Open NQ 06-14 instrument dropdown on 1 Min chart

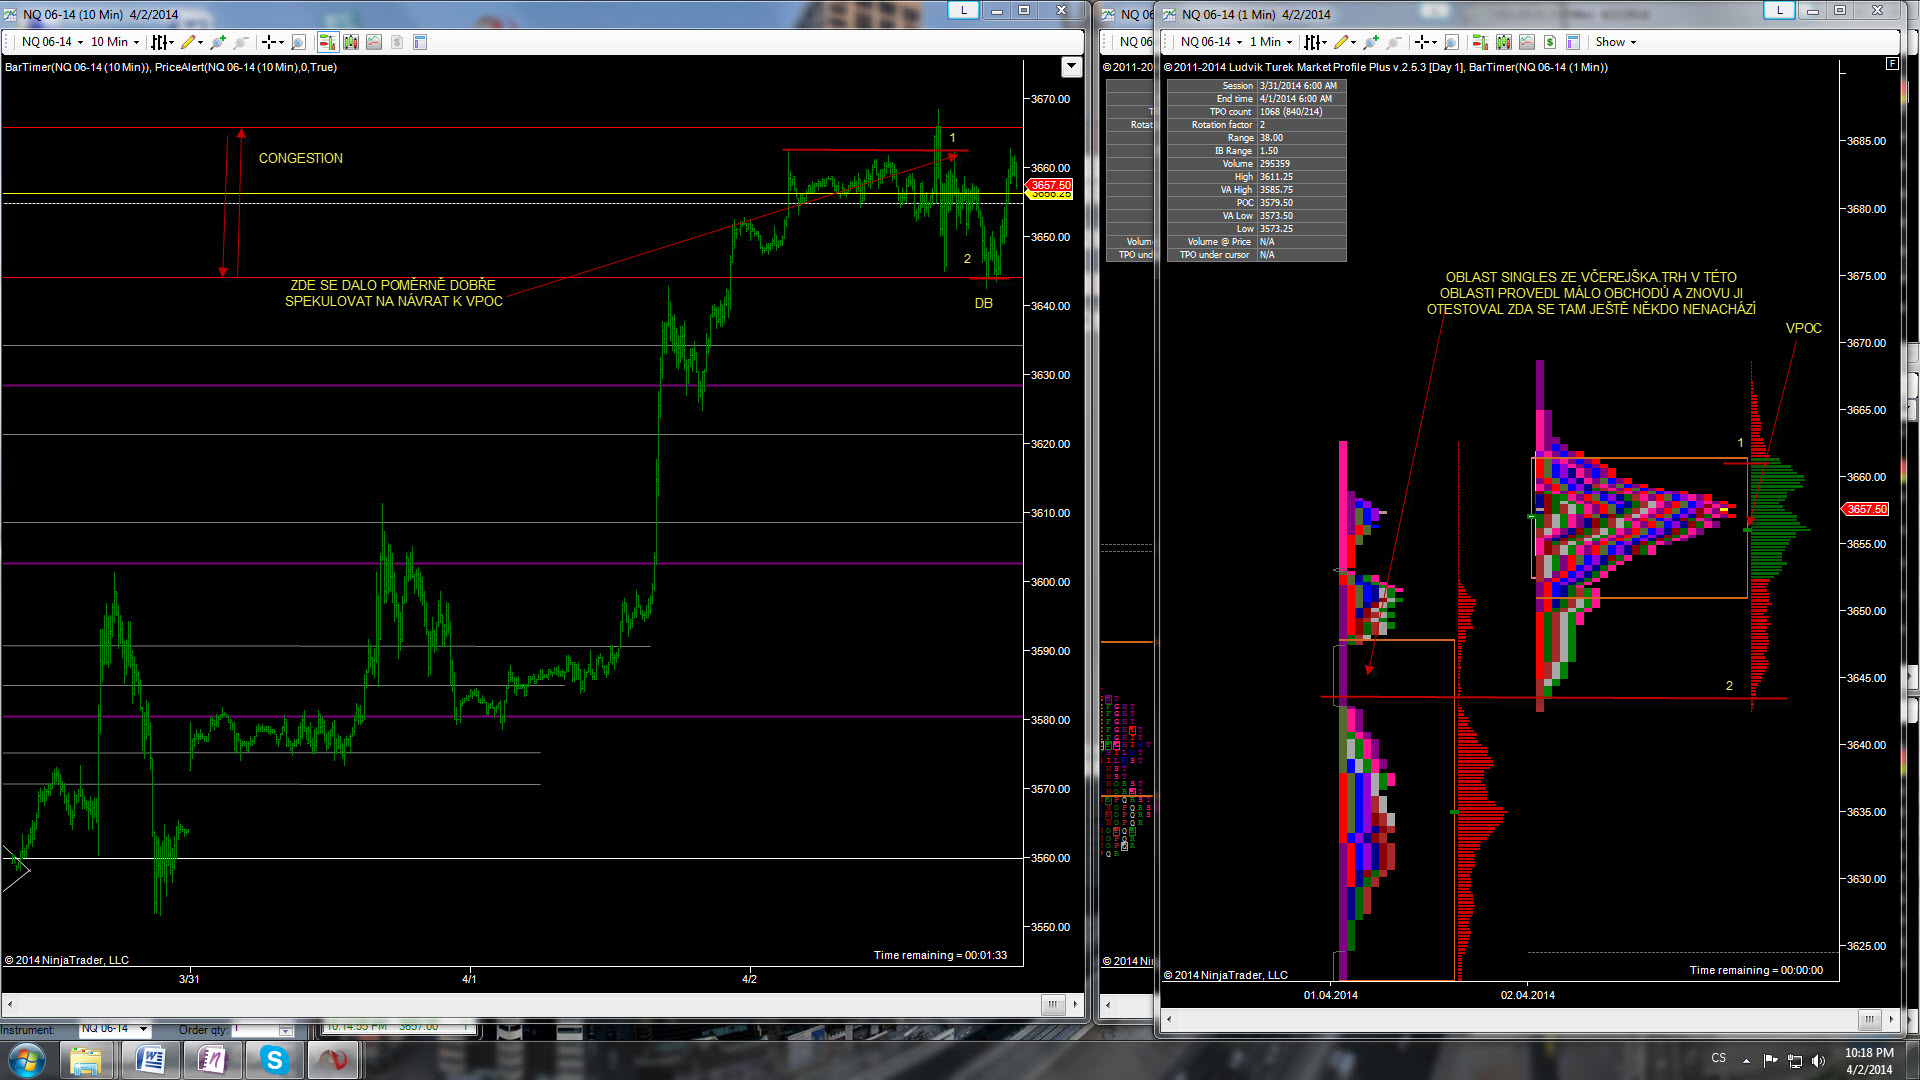(1211, 42)
